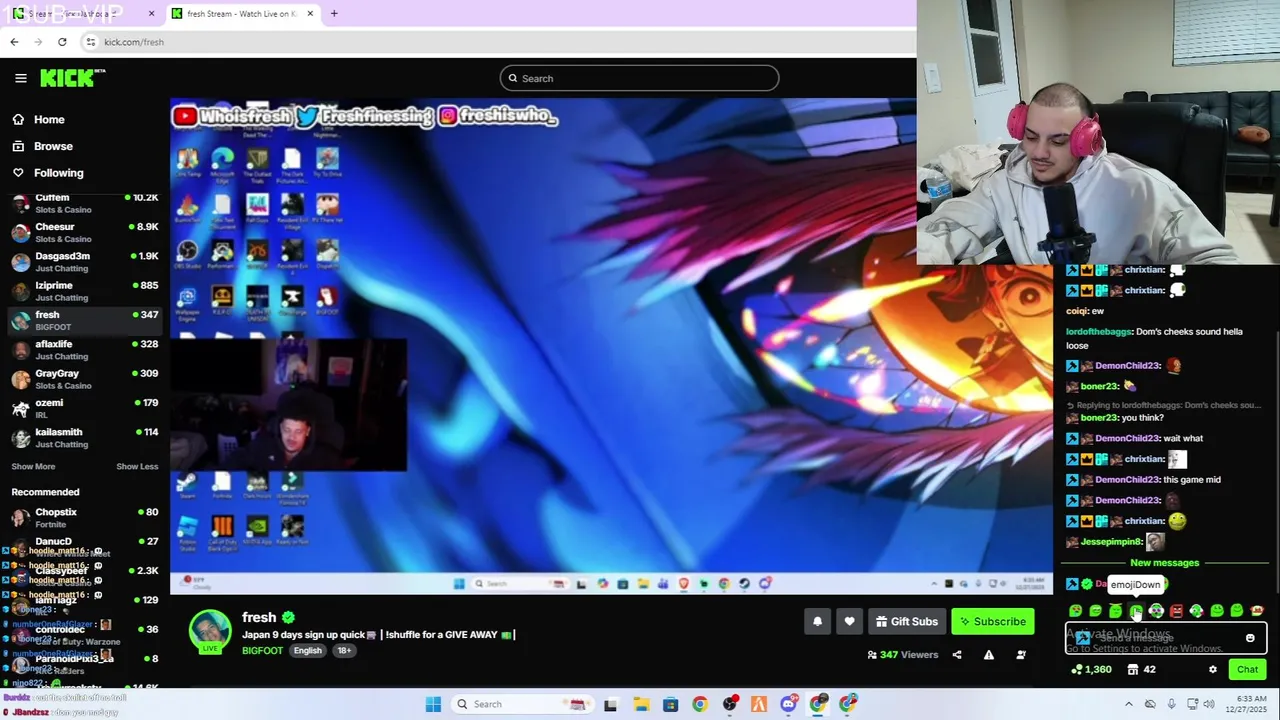Open ozemi IRL channel in sidebar
The image size is (1280, 720).
click(84, 408)
